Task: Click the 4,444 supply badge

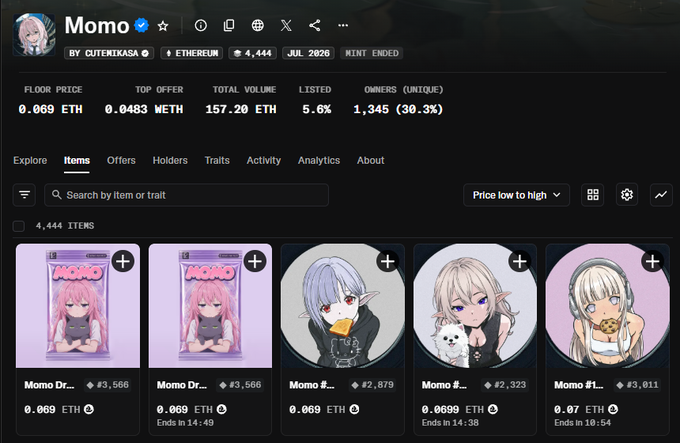Action: click(252, 53)
